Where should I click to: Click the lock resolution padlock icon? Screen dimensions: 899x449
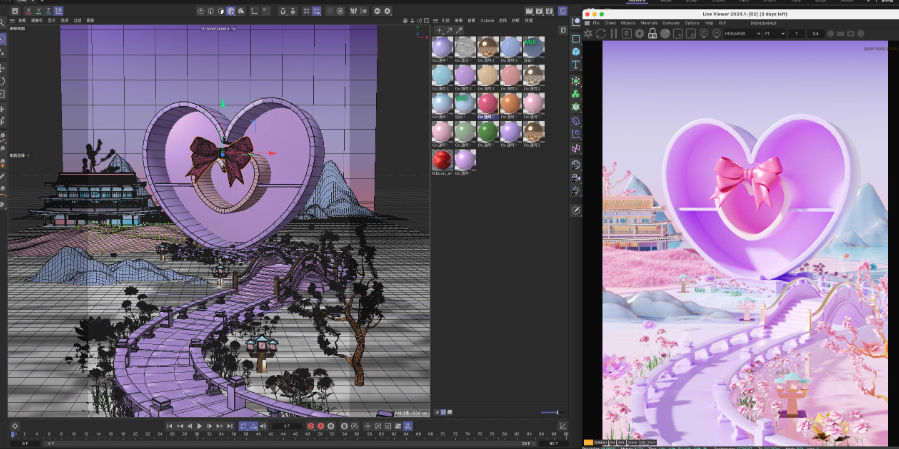click(652, 33)
